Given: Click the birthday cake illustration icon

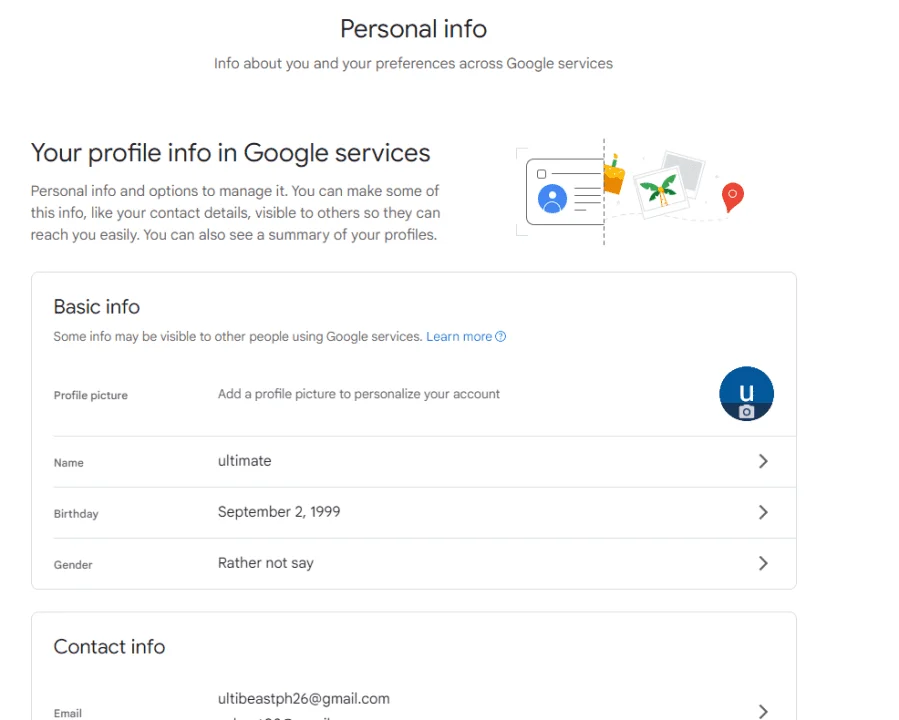Looking at the screenshot, I should coord(613,175).
